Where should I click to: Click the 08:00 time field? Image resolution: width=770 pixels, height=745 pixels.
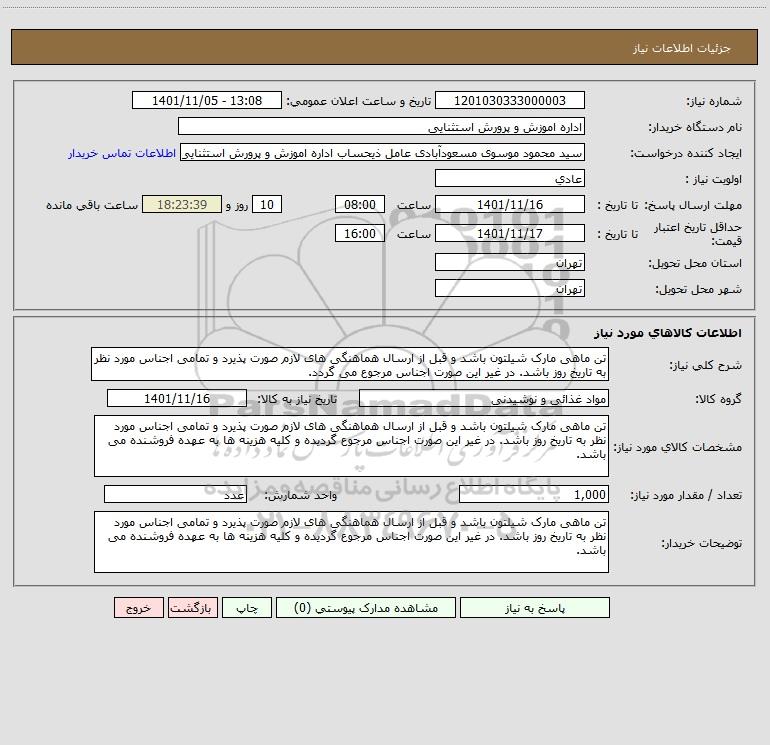(359, 204)
